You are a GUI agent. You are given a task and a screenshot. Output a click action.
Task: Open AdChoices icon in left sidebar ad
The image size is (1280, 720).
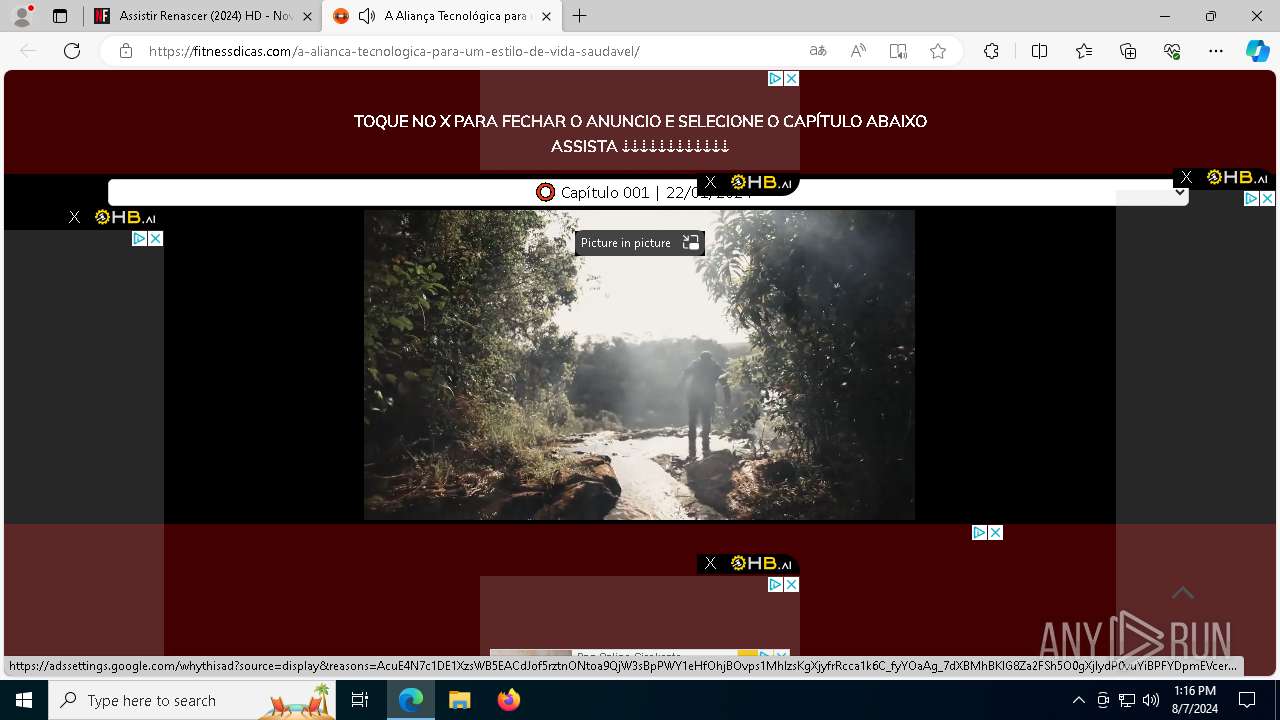click(x=139, y=238)
